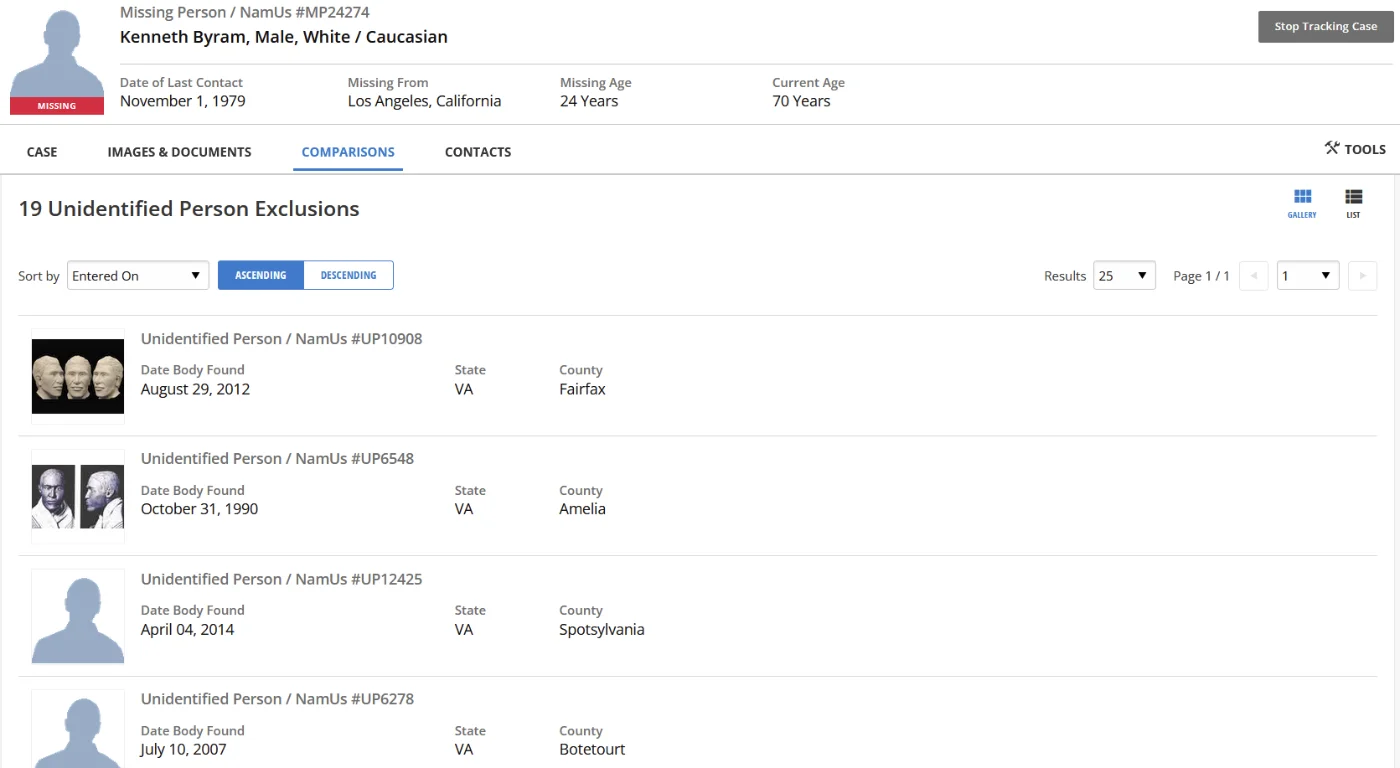Go to the Contacts tab
Viewport: 1400px width, 768px height.
tap(478, 152)
